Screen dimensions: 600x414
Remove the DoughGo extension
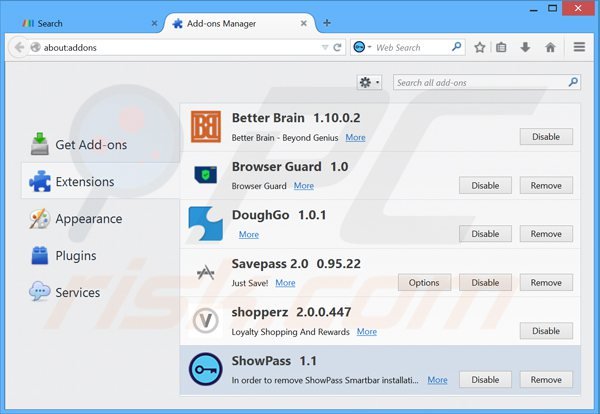pyautogui.click(x=546, y=234)
